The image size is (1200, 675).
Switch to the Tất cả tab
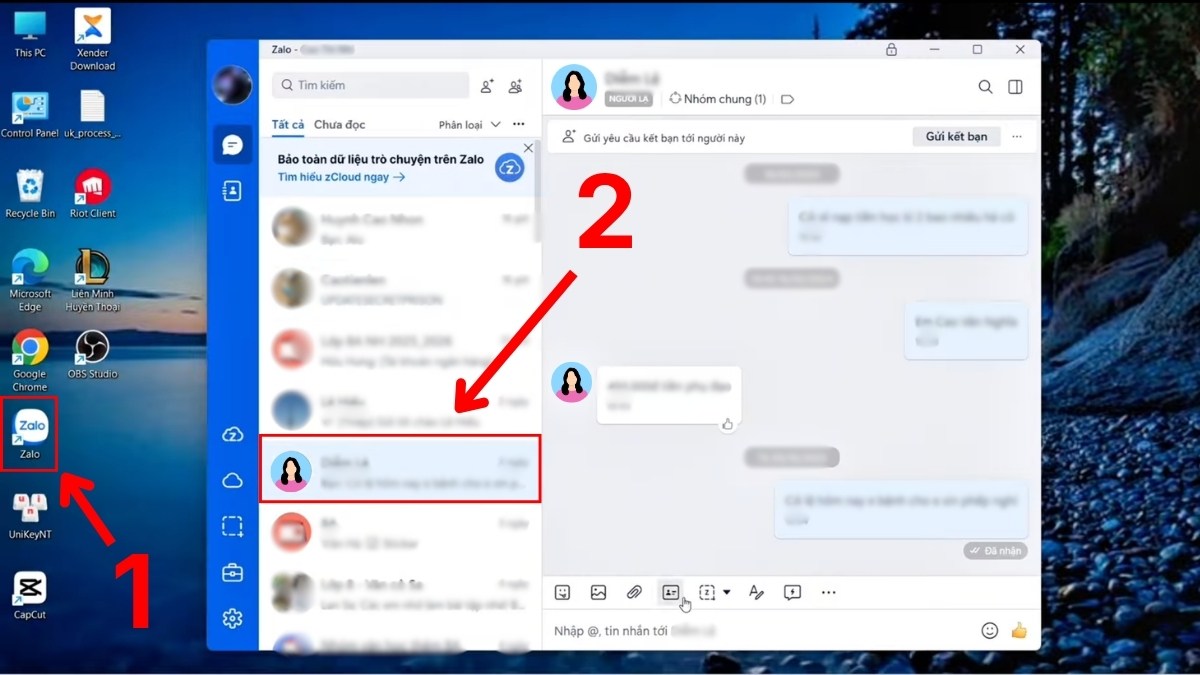(287, 125)
